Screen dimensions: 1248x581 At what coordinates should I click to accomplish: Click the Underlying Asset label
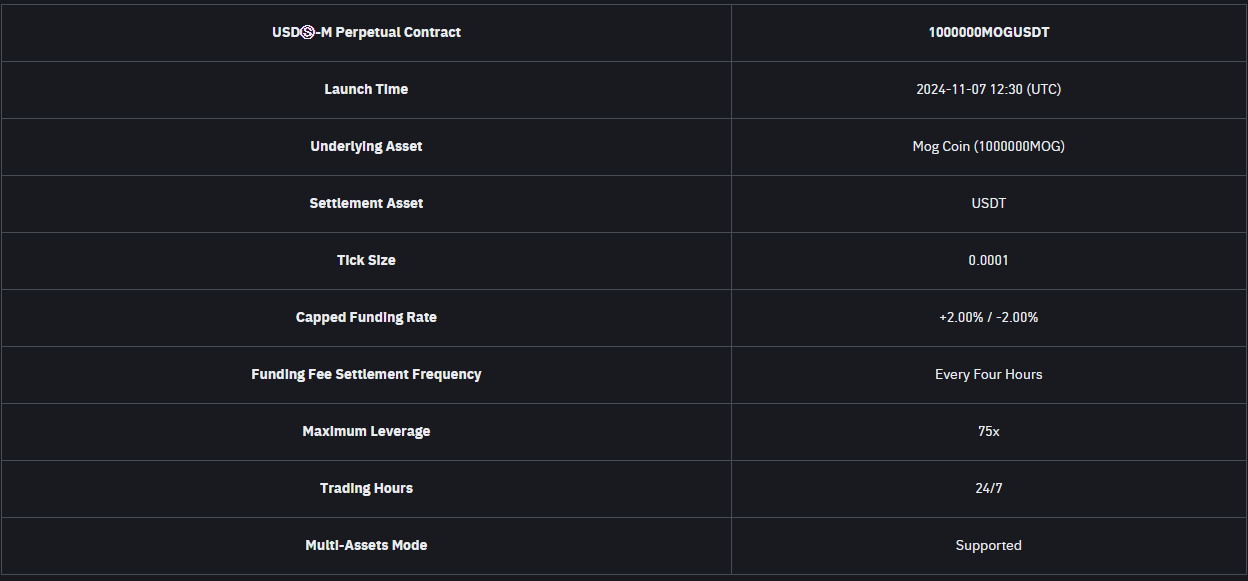click(366, 146)
